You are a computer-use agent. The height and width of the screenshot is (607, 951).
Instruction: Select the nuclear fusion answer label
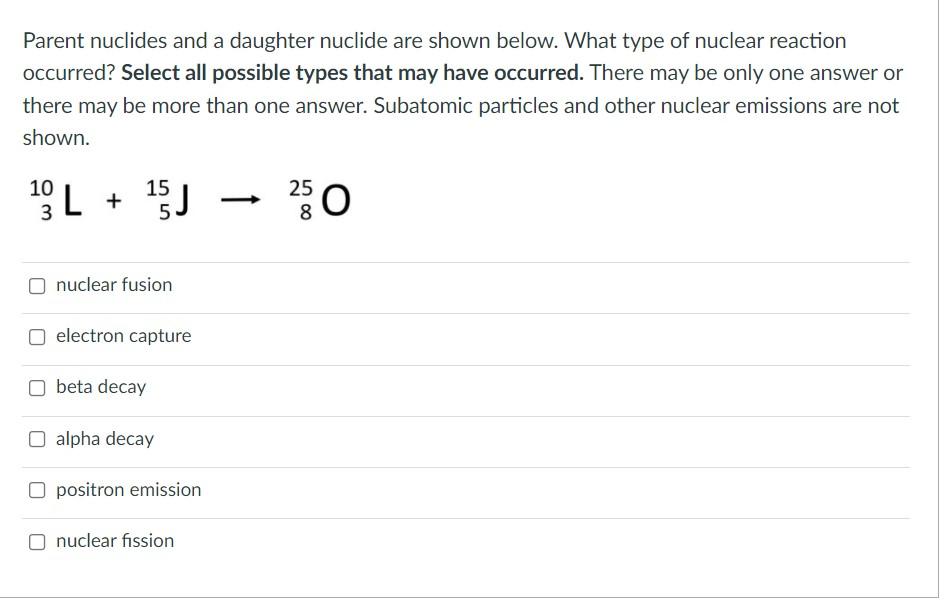[x=114, y=285]
